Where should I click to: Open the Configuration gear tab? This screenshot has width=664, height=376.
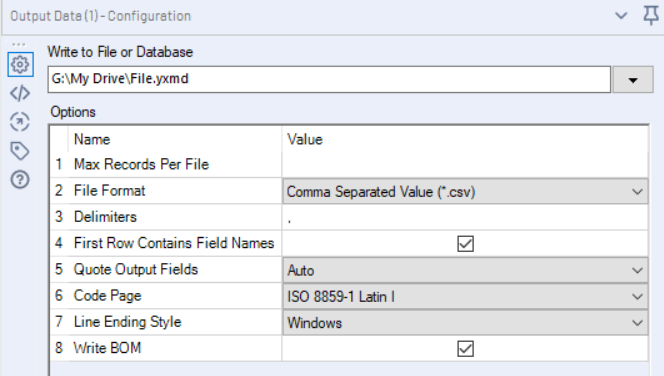pyautogui.click(x=20, y=64)
